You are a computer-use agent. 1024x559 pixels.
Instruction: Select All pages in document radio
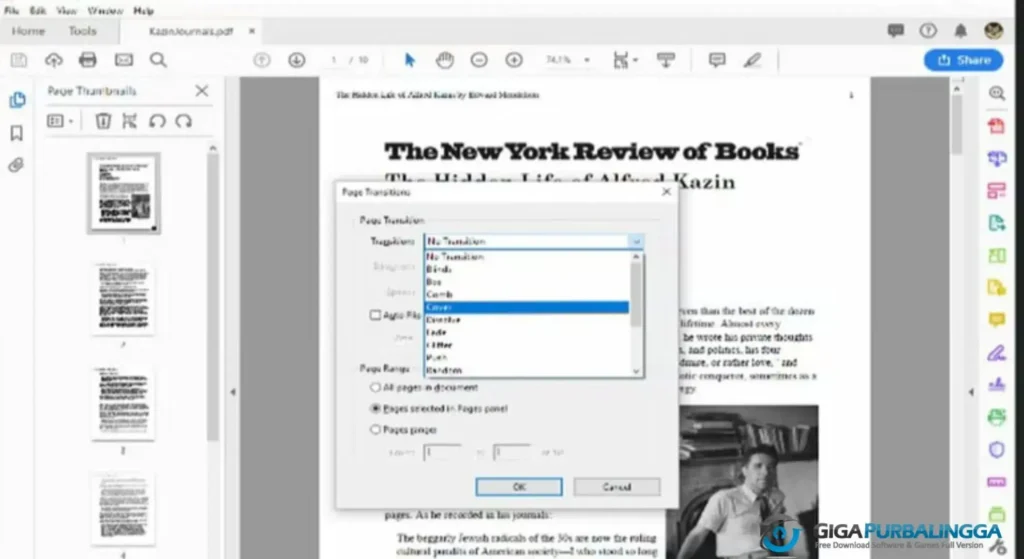coord(375,387)
